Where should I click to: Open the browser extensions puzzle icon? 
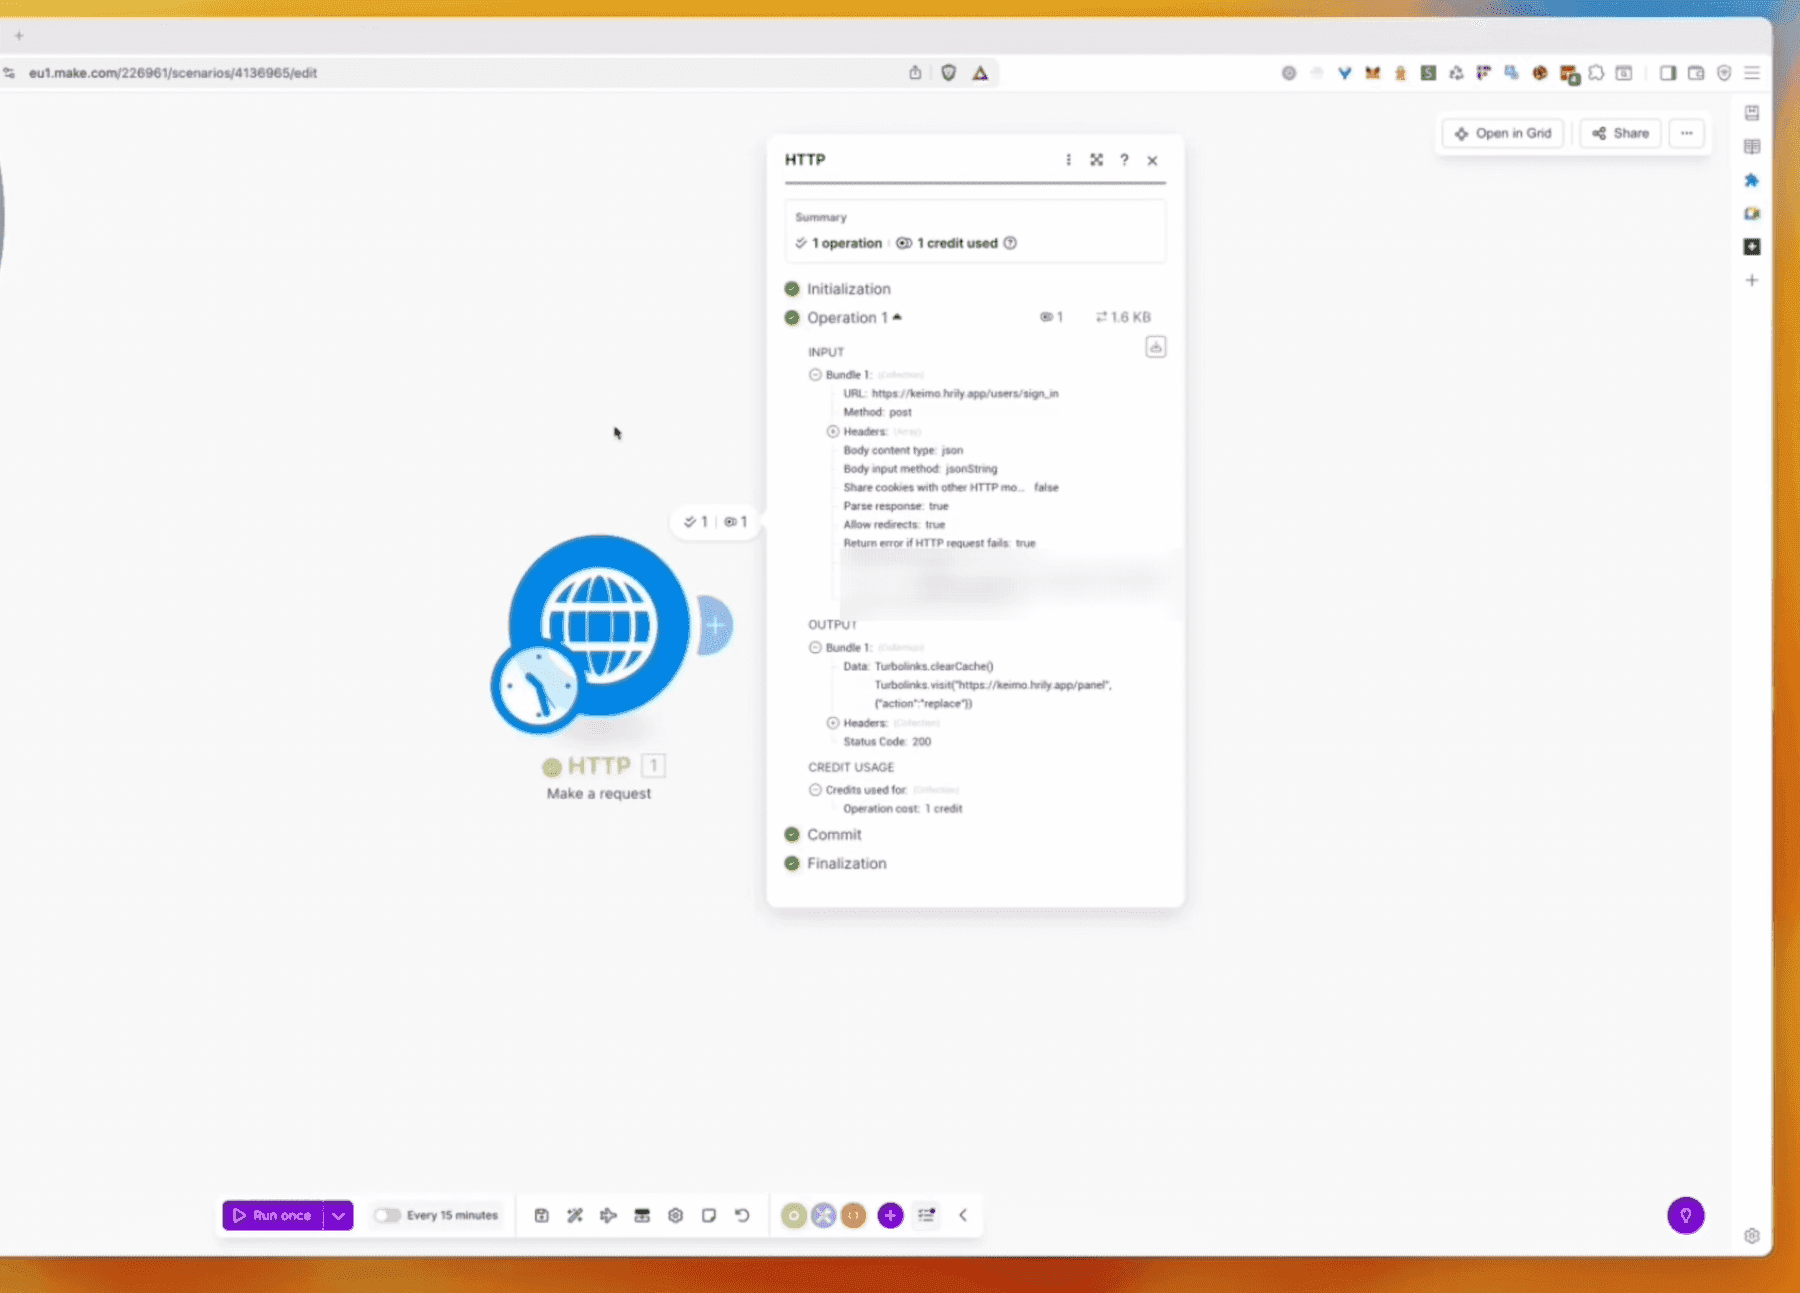1596,73
